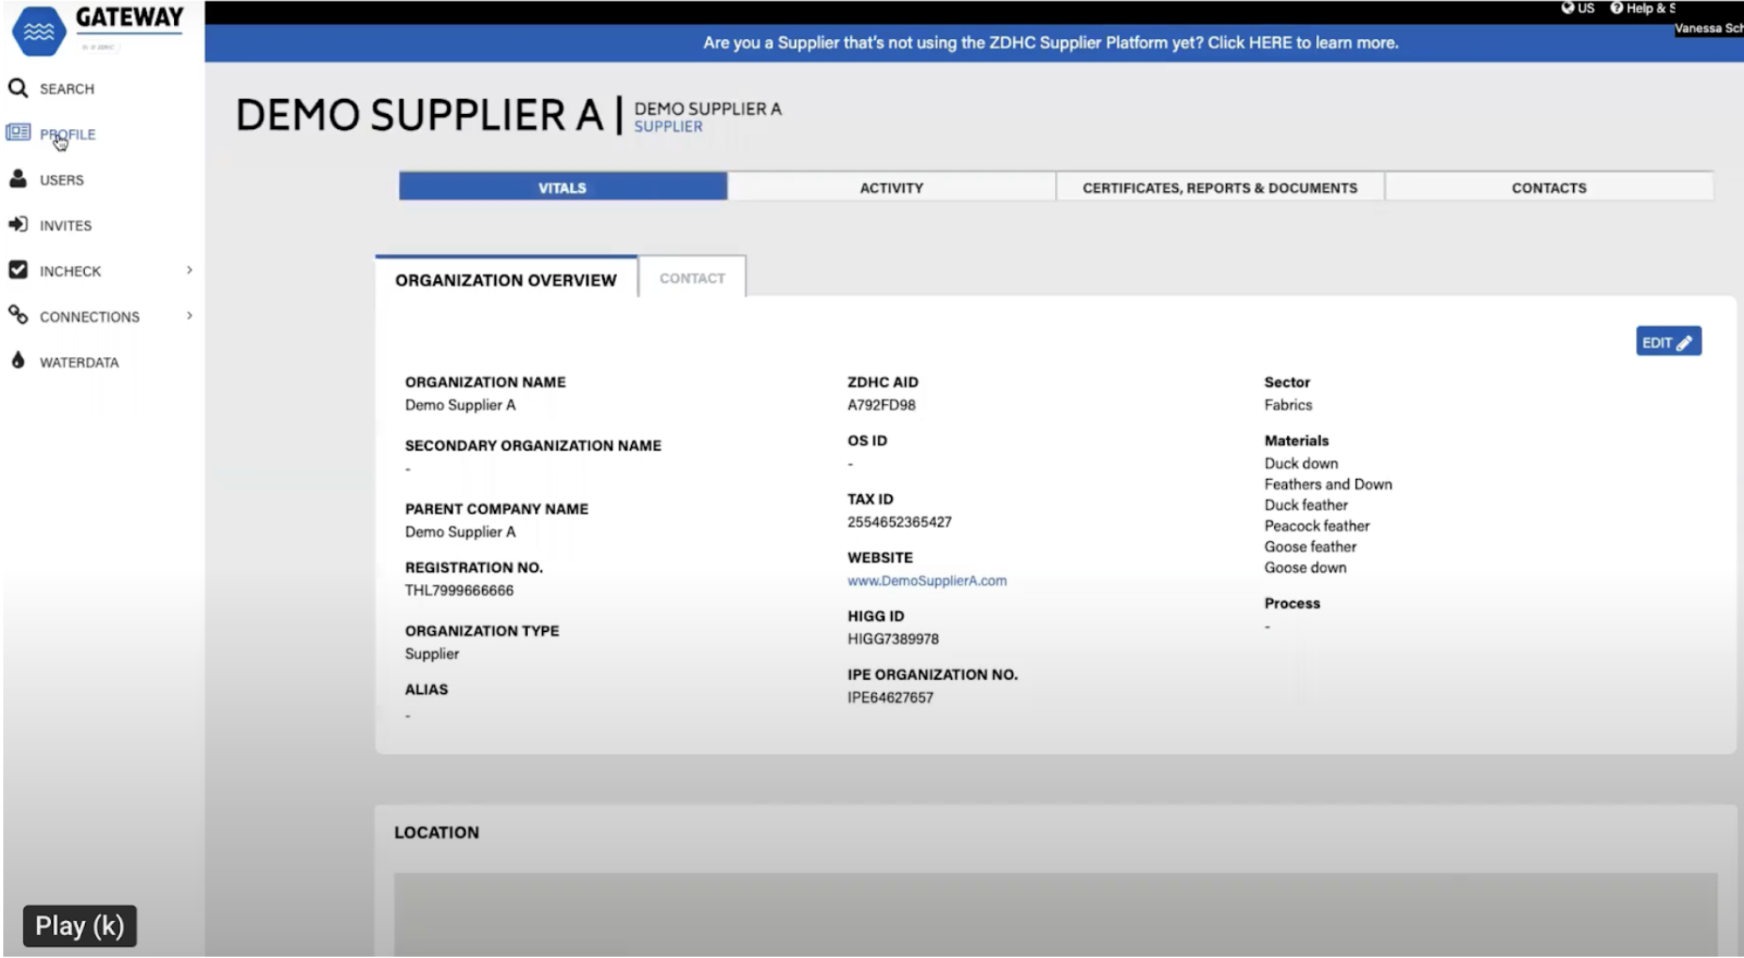The image size is (1744, 958).
Task: Click the Connections link icon
Action: 18,315
